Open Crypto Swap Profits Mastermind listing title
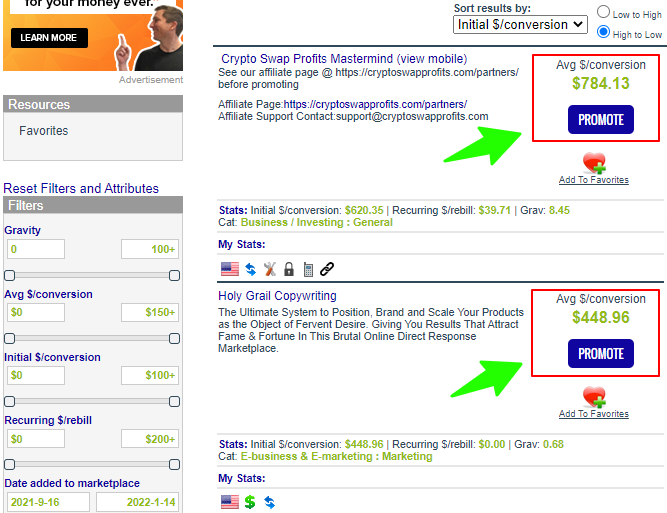This screenshot has height=513, width=667. [x=344, y=59]
